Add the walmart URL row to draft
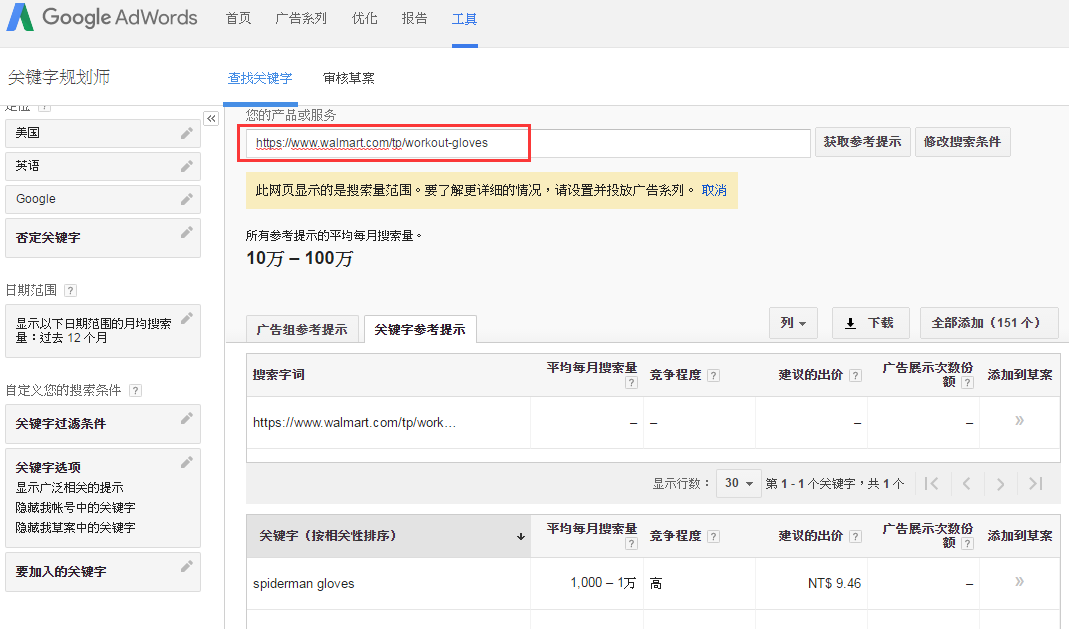This screenshot has width=1069, height=629. [1019, 420]
